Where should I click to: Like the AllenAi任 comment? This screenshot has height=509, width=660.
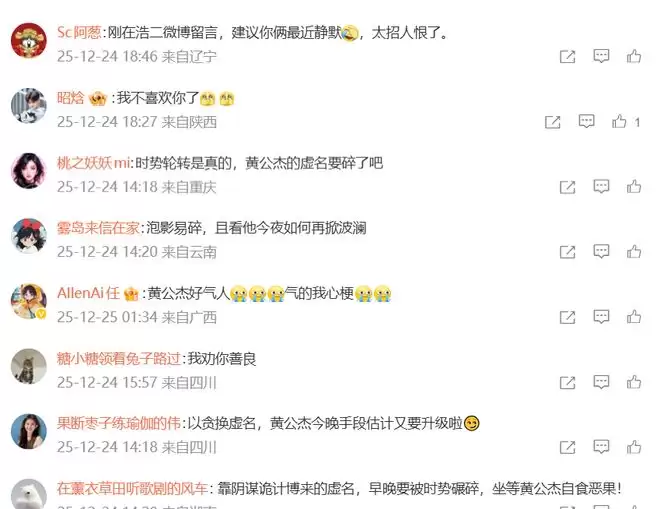(x=634, y=317)
